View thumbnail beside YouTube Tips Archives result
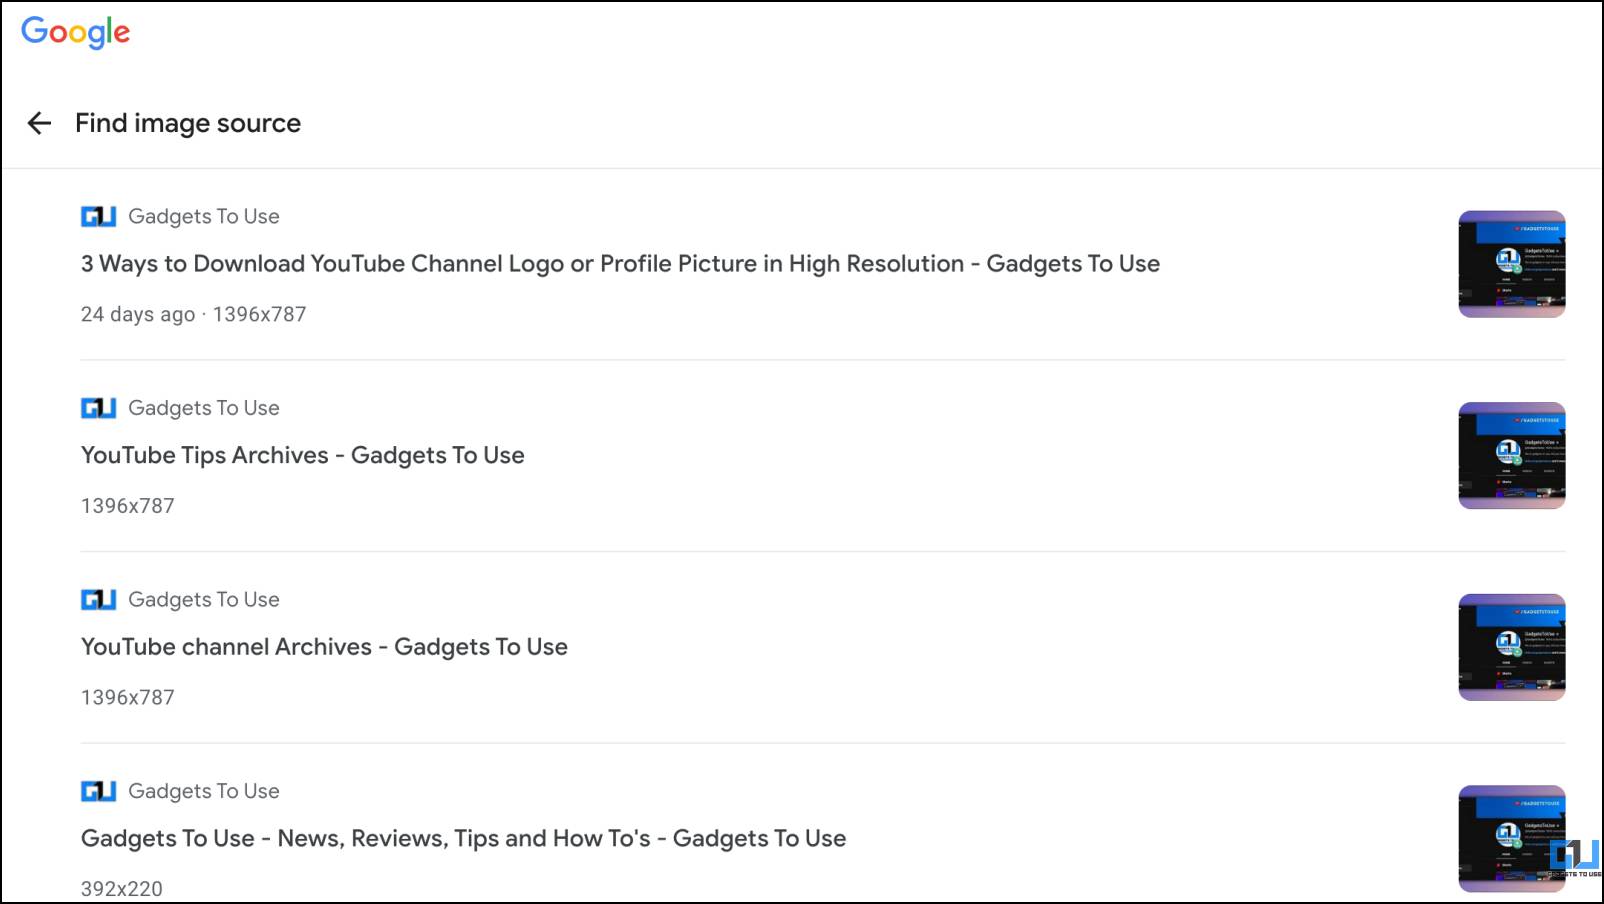The width and height of the screenshot is (1604, 904). point(1512,456)
